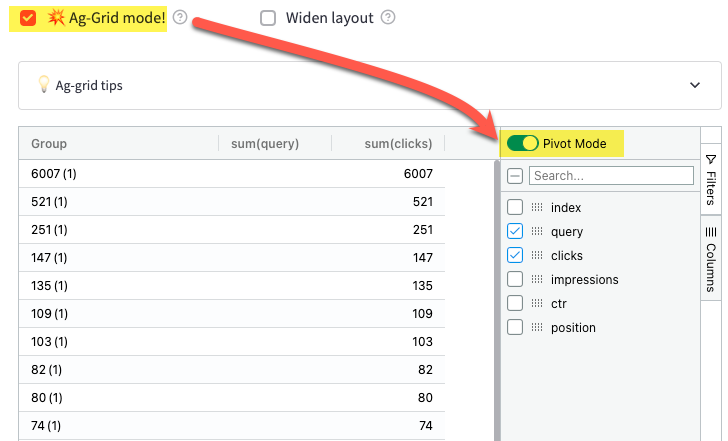This screenshot has height=441, width=728.
Task: Click drag handle icon for index column
Action: click(537, 208)
